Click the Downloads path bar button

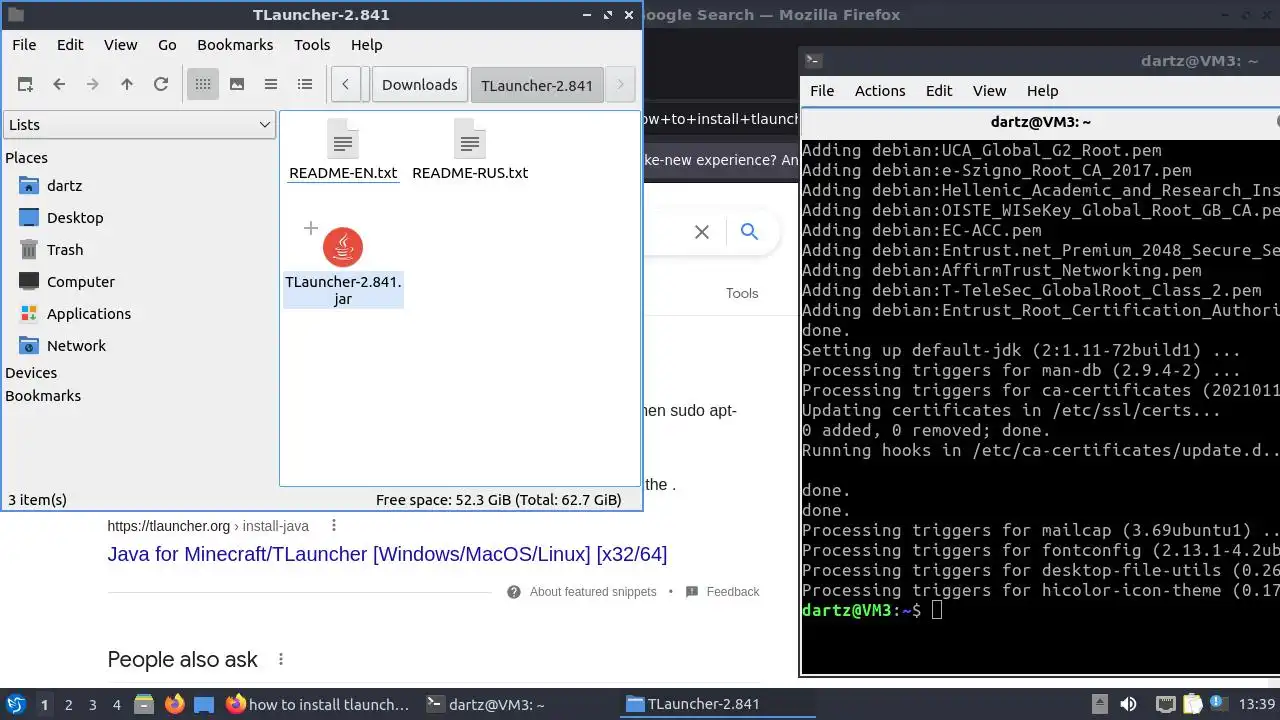tap(419, 85)
